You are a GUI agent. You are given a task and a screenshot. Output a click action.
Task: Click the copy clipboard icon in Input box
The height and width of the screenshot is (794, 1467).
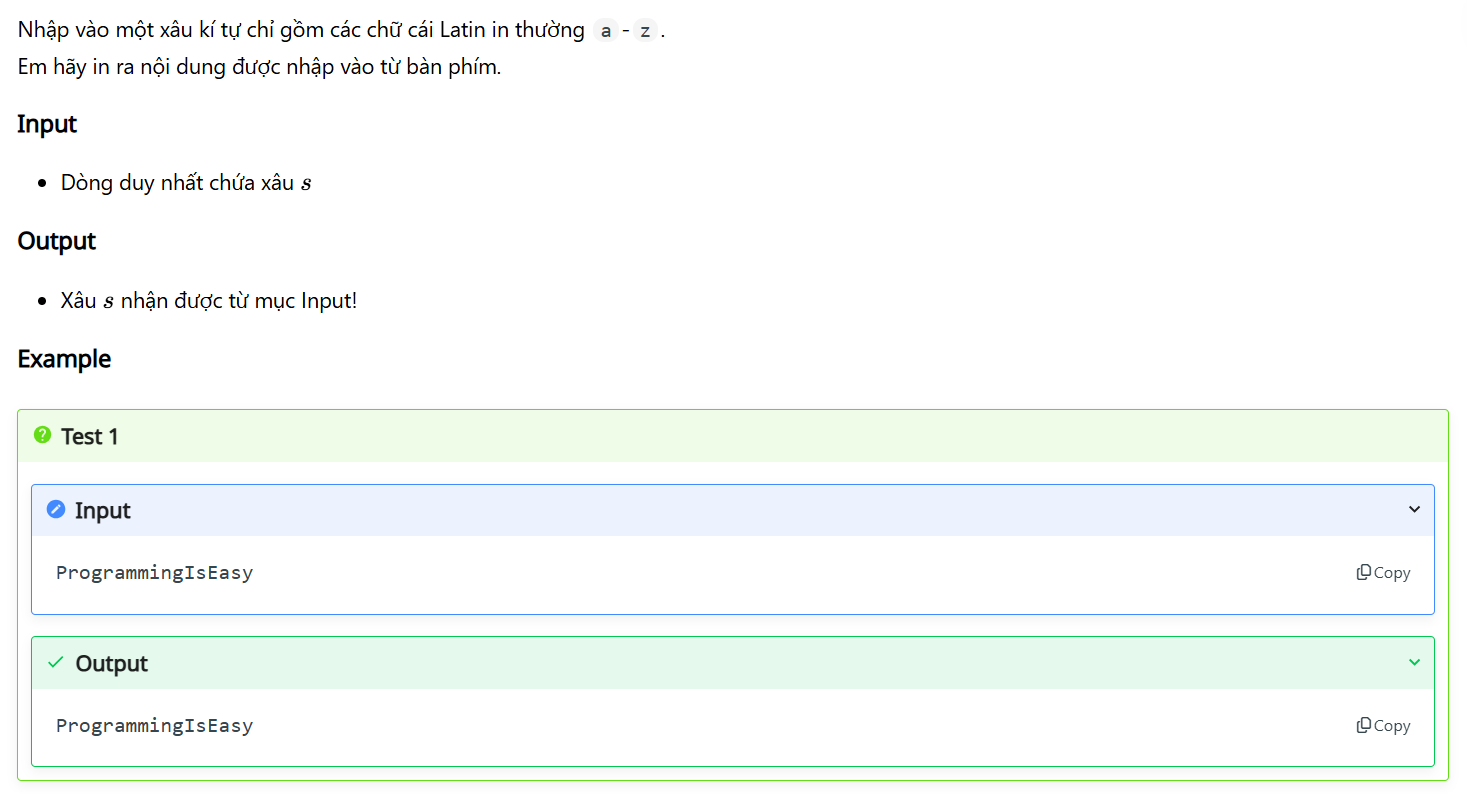click(1363, 573)
